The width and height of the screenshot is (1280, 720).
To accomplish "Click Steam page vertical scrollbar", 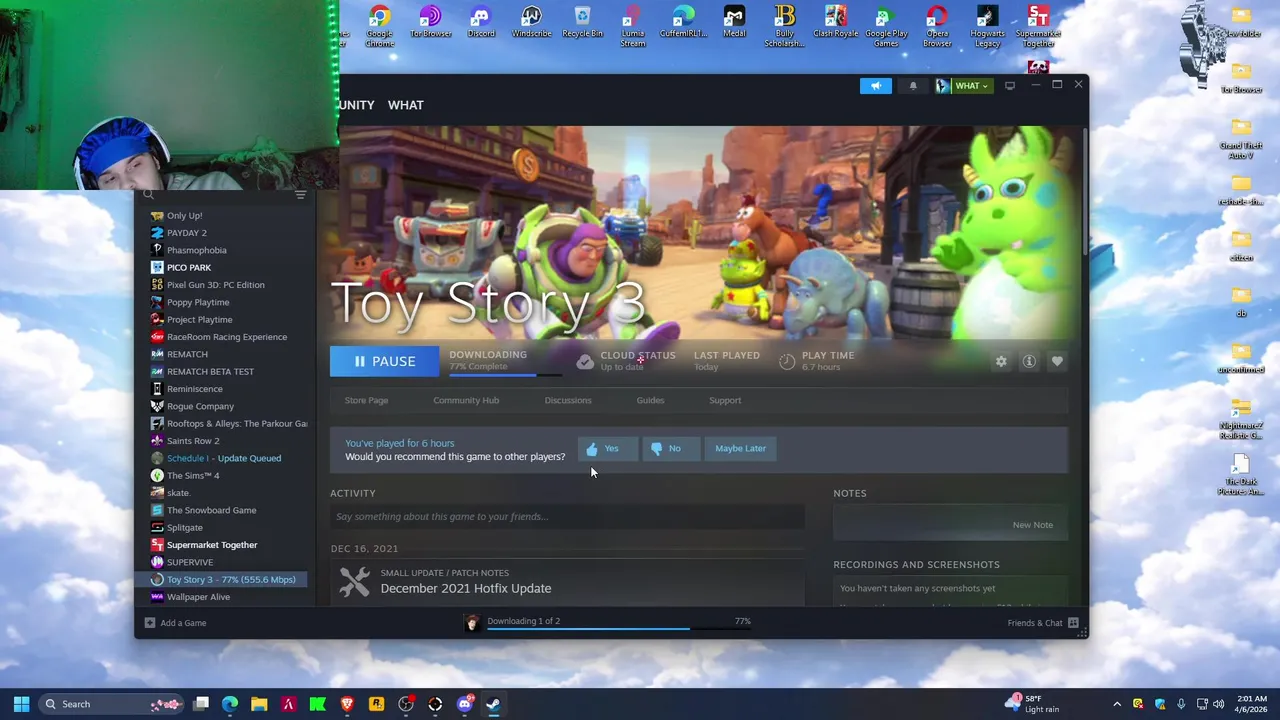I will [1084, 190].
